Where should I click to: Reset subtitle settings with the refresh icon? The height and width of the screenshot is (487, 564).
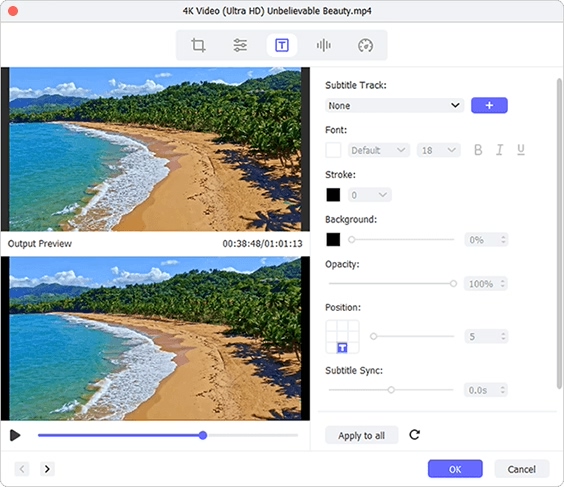[414, 435]
